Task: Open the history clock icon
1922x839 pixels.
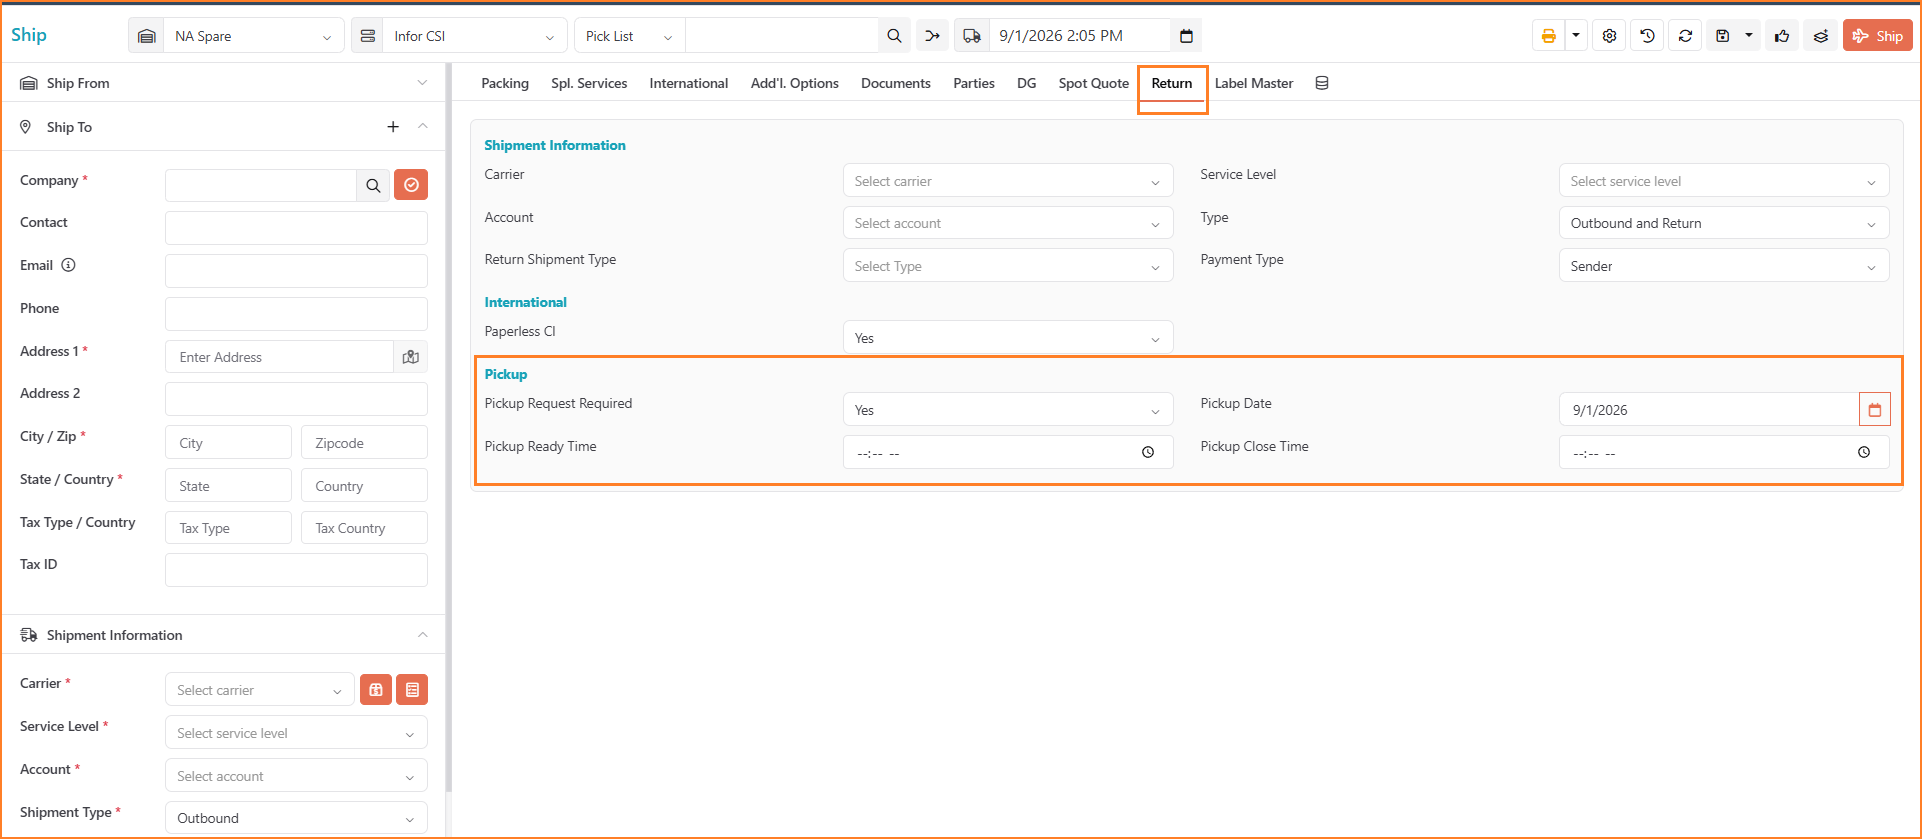Action: tap(1647, 36)
